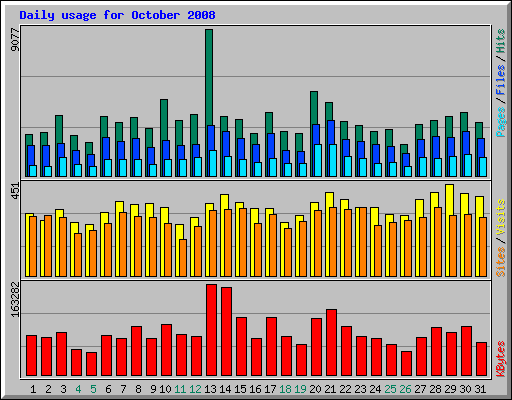Click the red KBytes bar for day 14

[226, 332]
